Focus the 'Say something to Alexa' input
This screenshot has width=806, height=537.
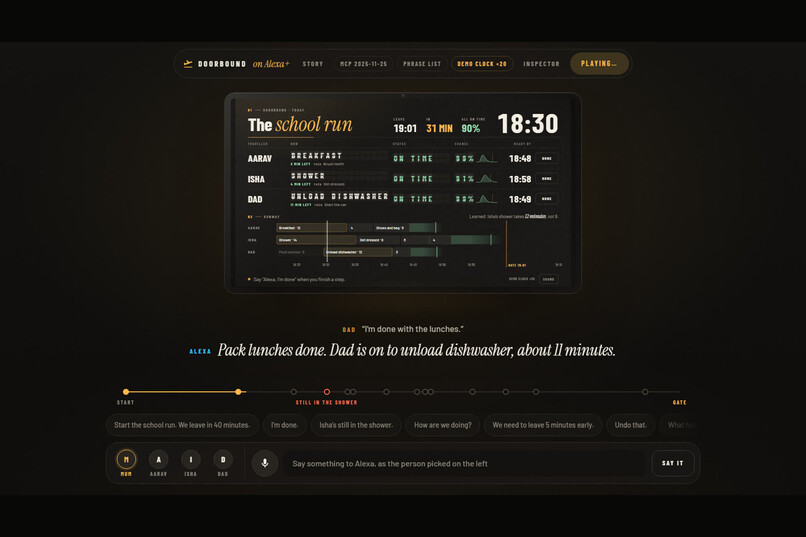[465, 464]
